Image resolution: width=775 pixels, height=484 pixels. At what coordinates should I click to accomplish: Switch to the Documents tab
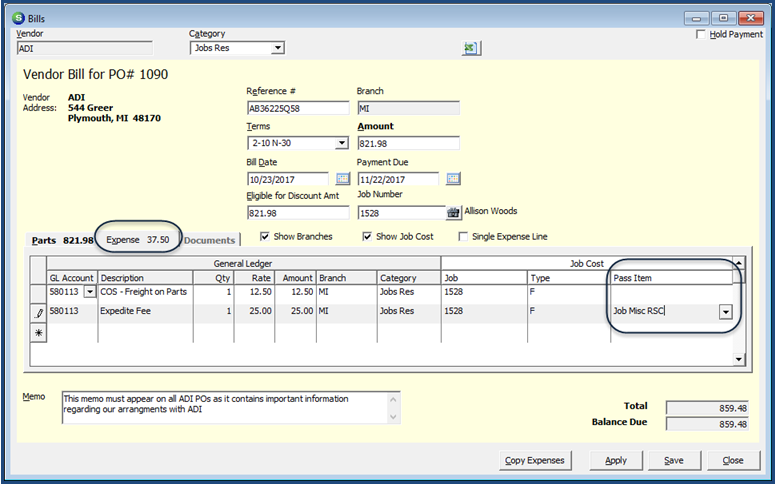click(x=210, y=240)
